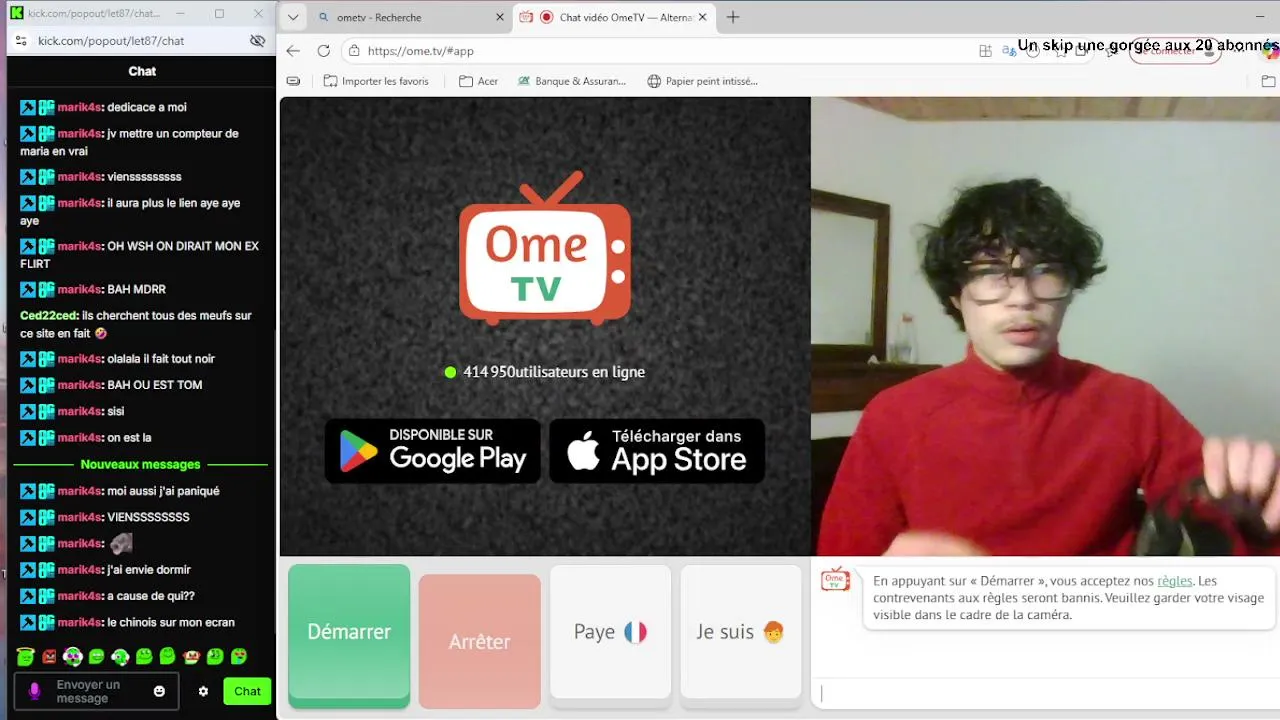Go back in the OmeTV browser window

pos(293,51)
